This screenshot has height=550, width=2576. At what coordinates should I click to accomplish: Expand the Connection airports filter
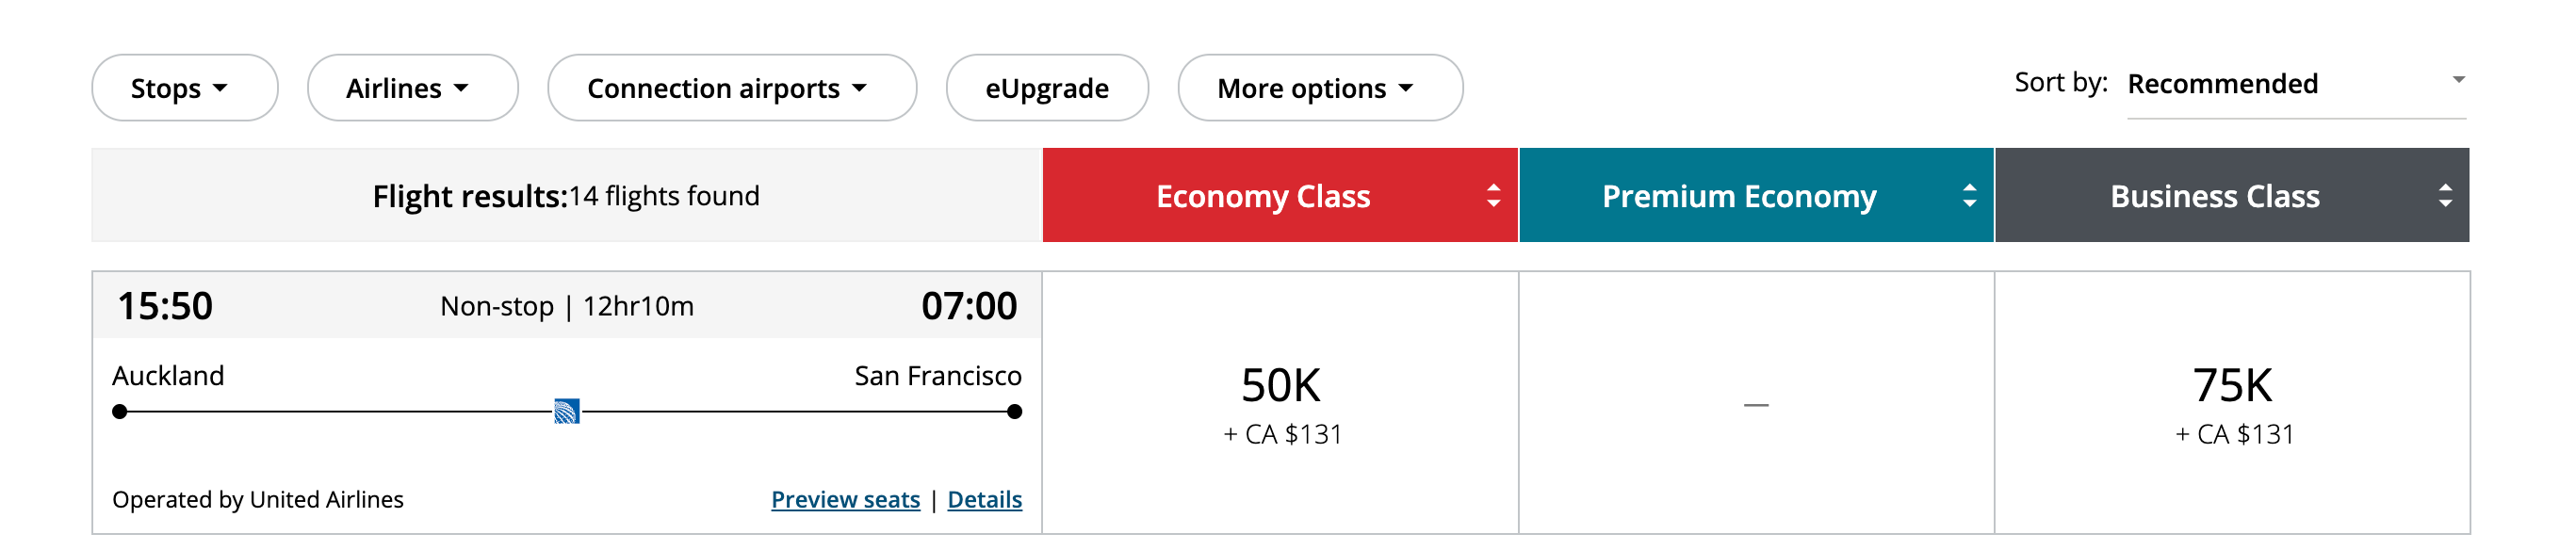(731, 88)
